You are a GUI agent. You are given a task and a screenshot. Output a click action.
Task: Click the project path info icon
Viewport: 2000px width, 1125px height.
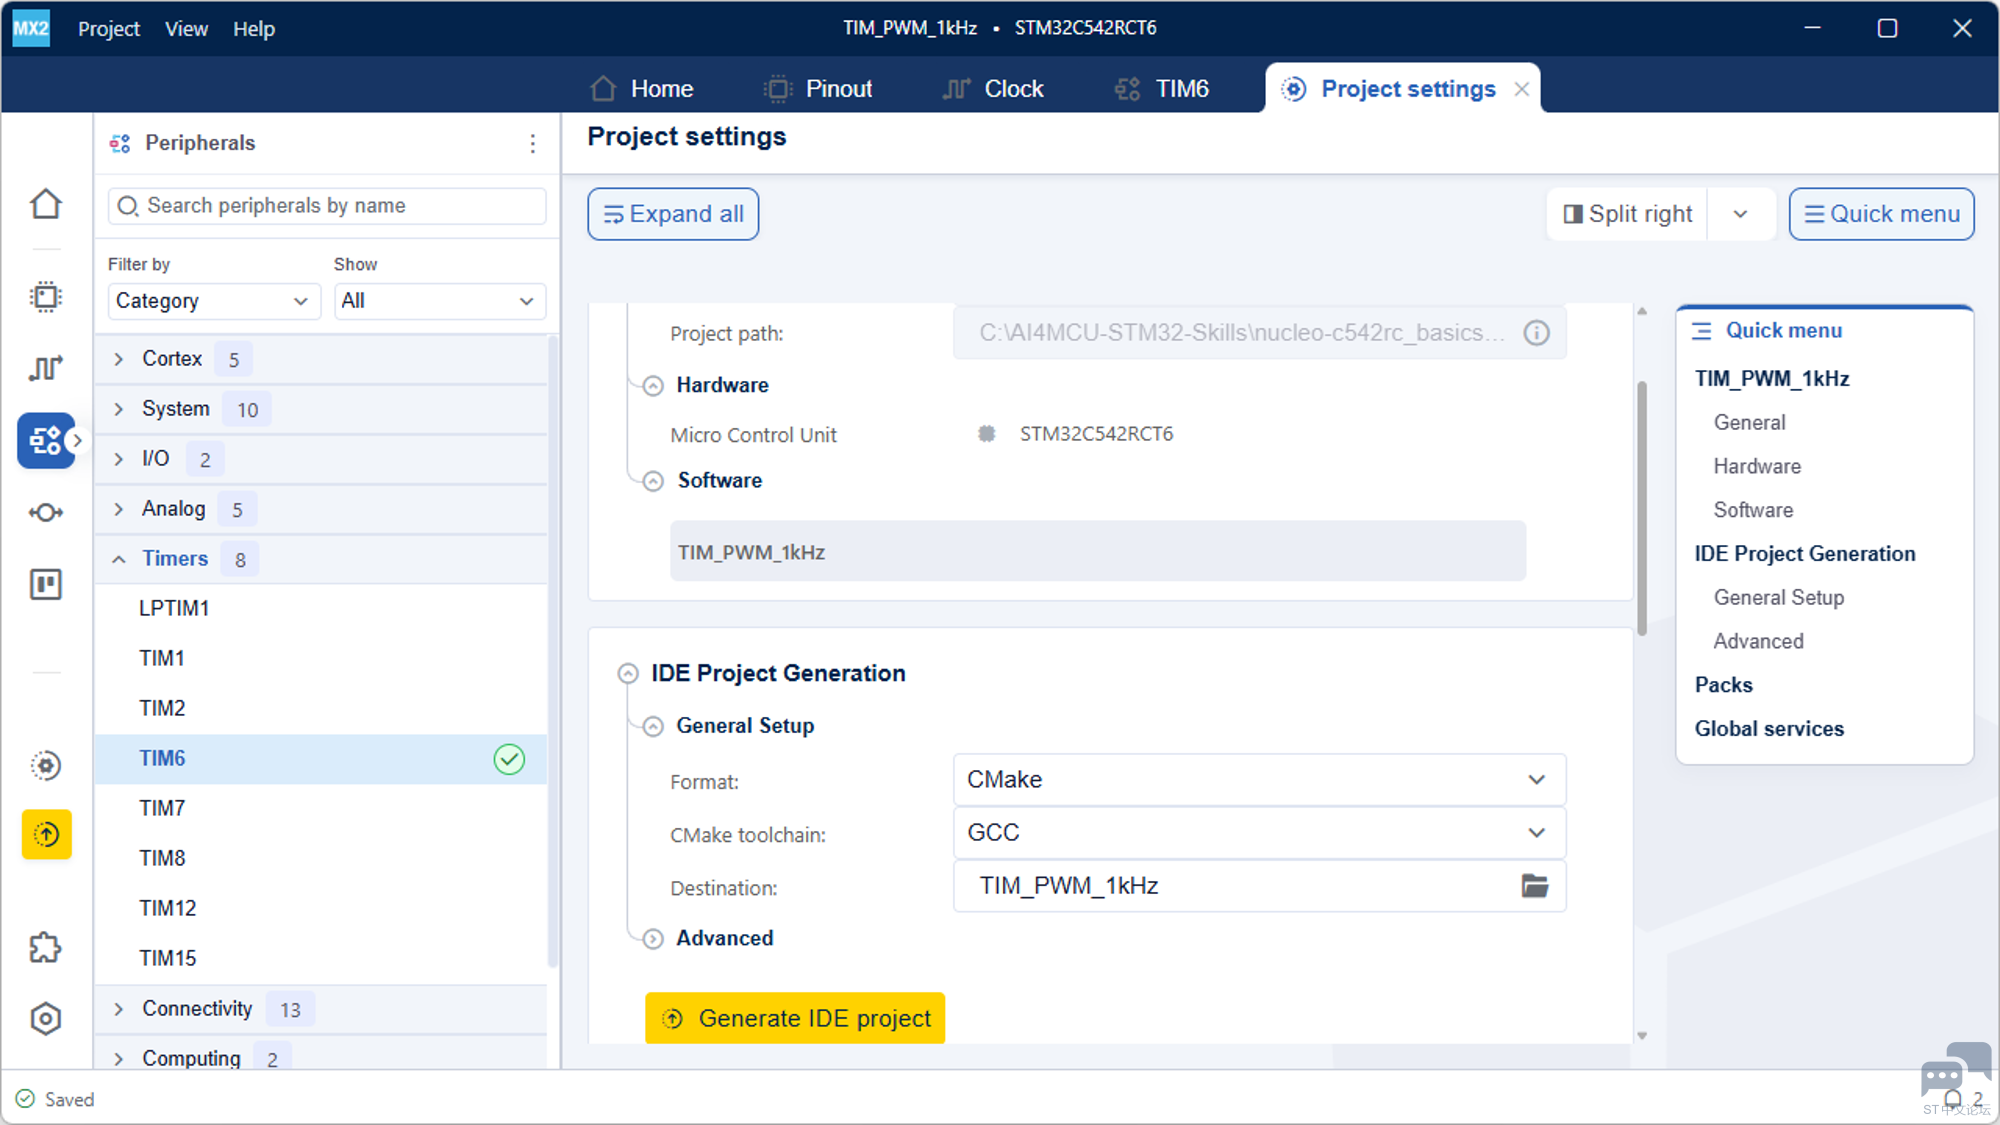(x=1537, y=333)
